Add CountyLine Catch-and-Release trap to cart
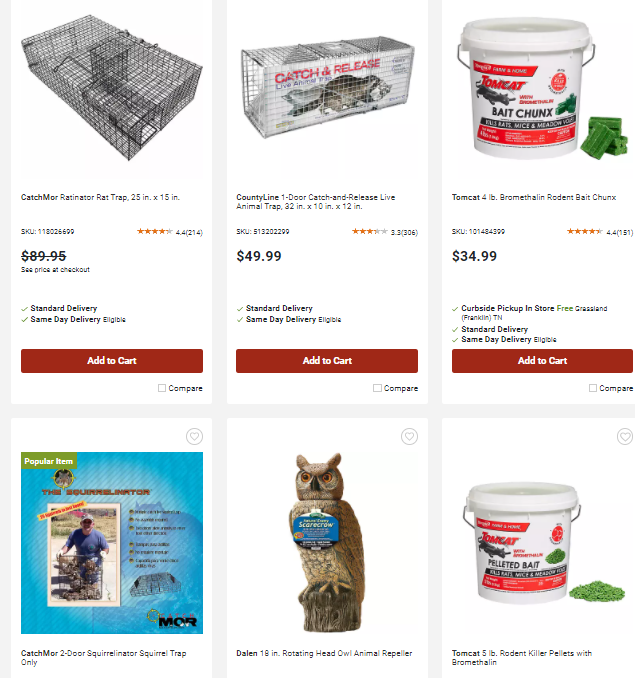This screenshot has width=635, height=678. [x=327, y=361]
